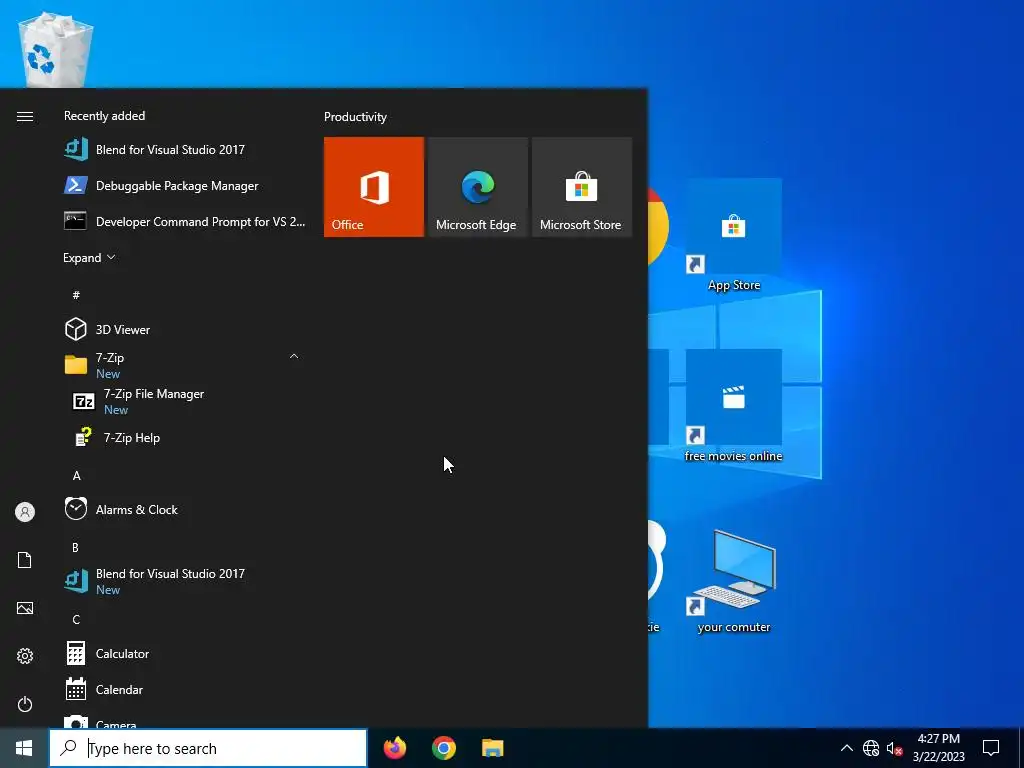1024x768 pixels.
Task: Launch Microsoft Edge tile
Action: pos(477,187)
